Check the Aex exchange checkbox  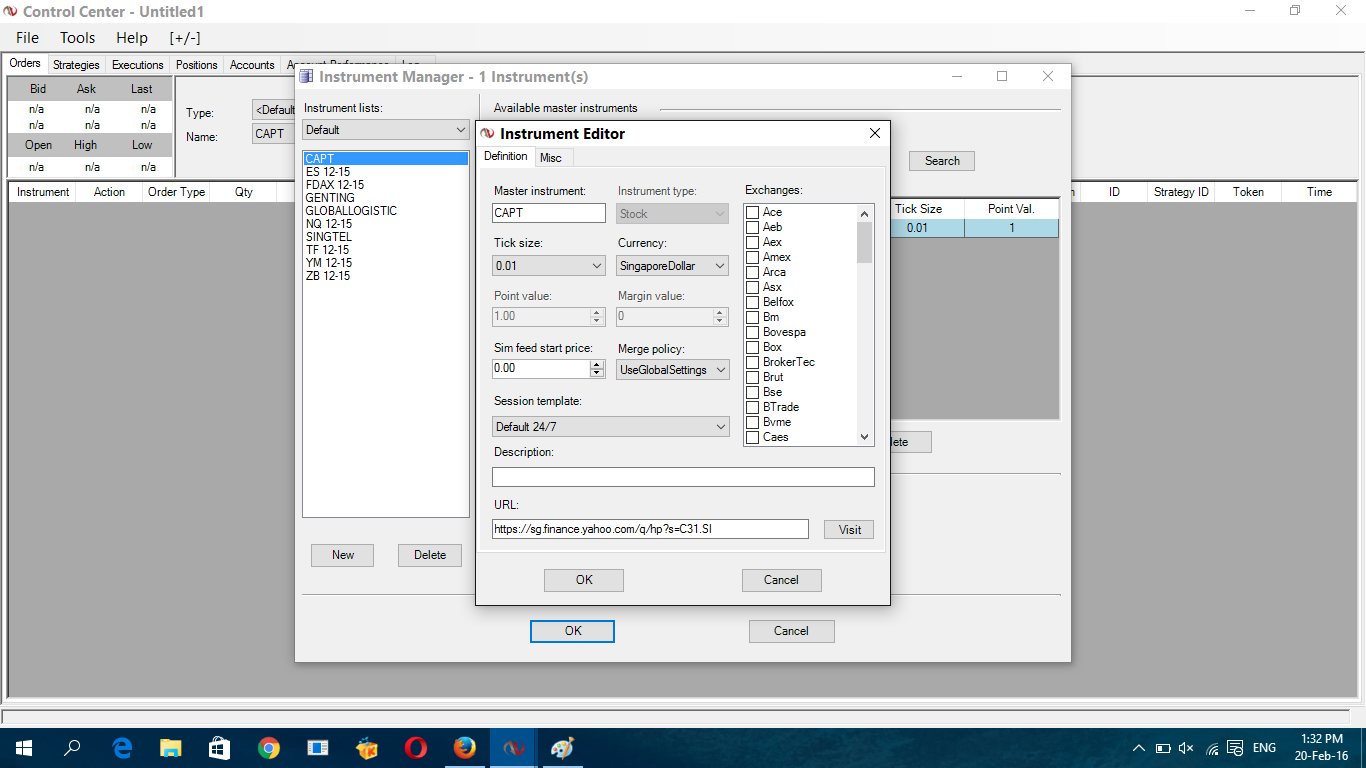(x=752, y=242)
